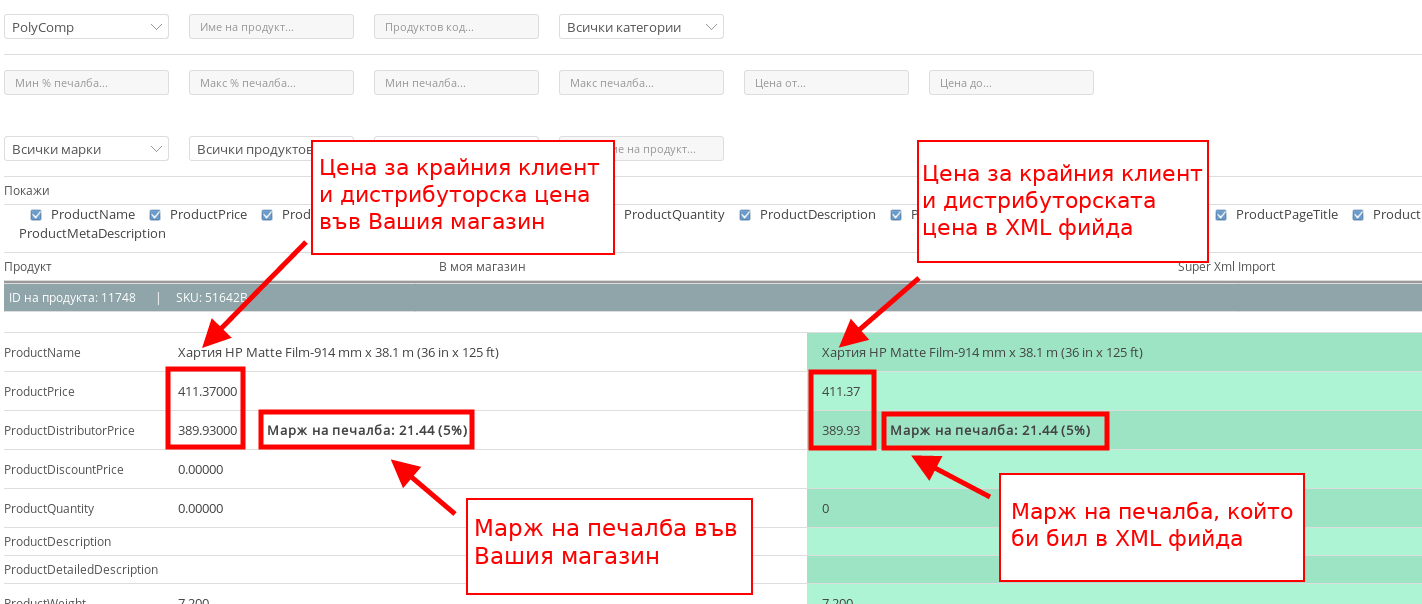The height and width of the screenshot is (604, 1422).
Task: Open the Всички марки brands dropdown
Action: 86,149
